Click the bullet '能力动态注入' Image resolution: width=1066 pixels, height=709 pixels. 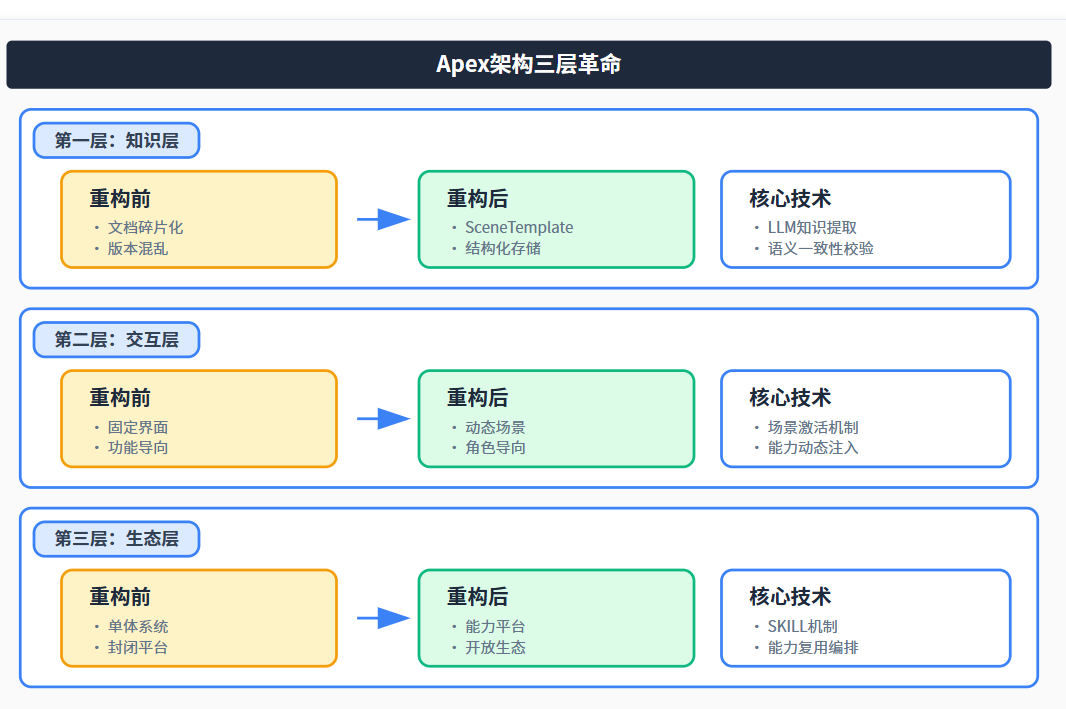(812, 448)
